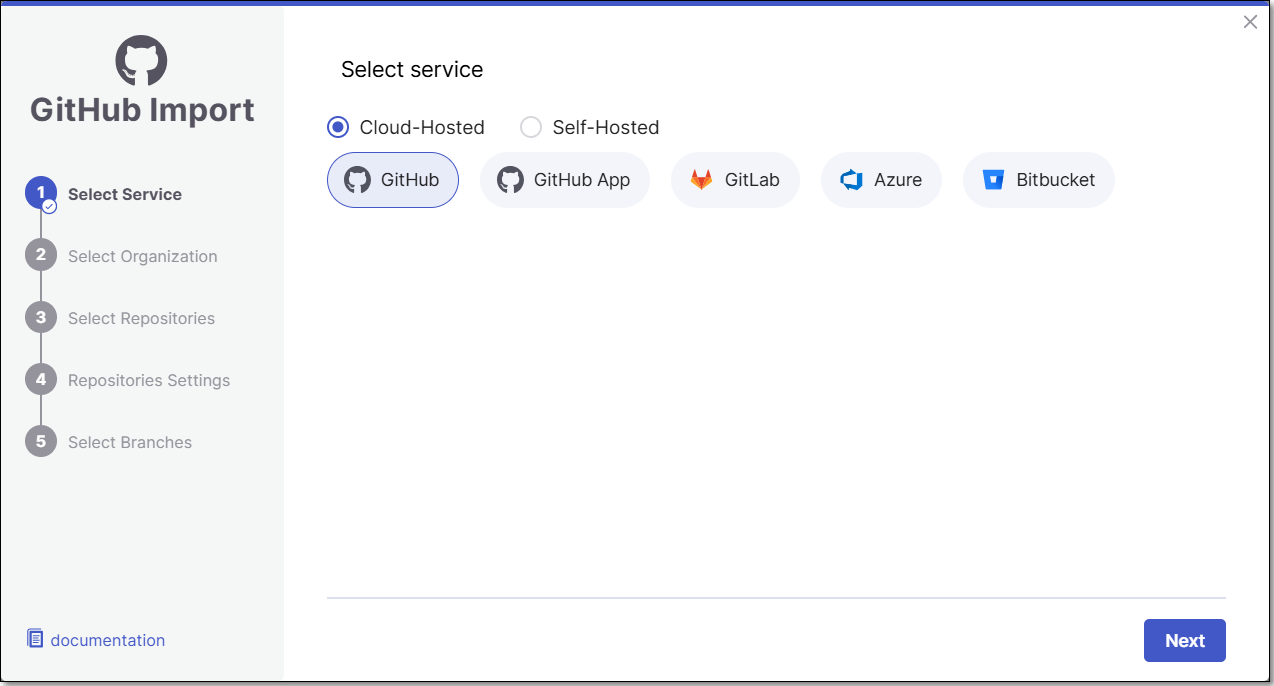Go to step 5 Select Branches
The image size is (1274, 686).
tap(130, 442)
